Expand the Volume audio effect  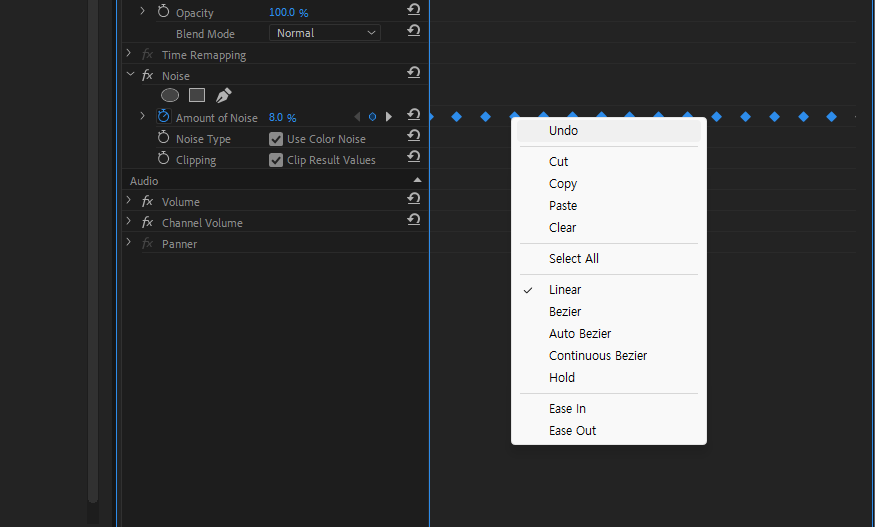[x=129, y=201]
